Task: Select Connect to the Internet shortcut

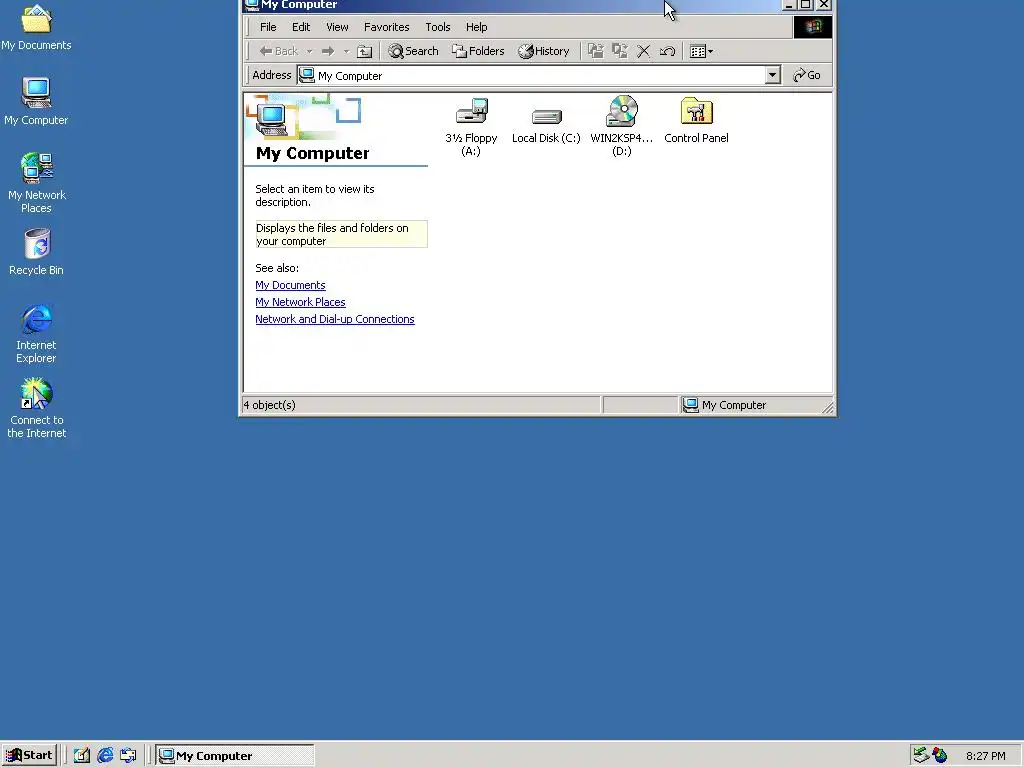Action: pos(36,408)
